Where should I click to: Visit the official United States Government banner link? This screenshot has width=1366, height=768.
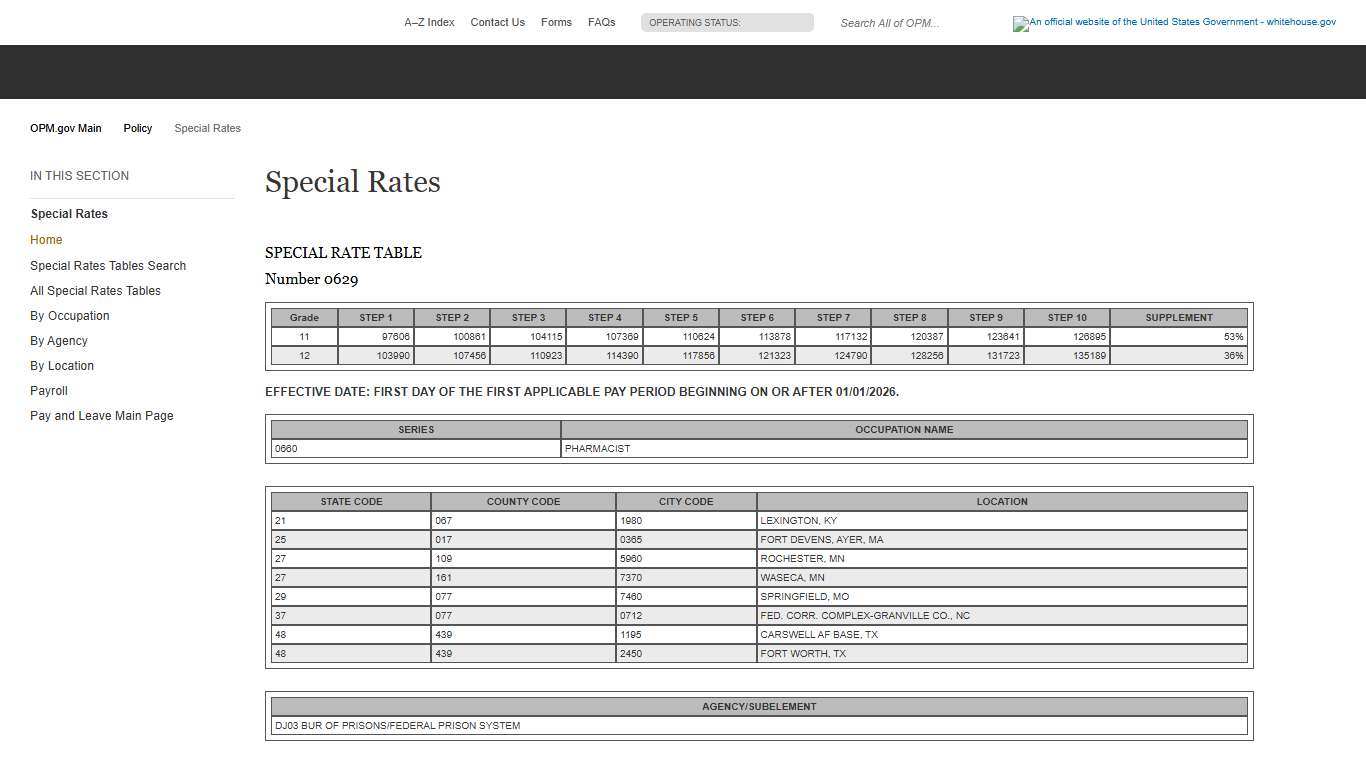[1174, 23]
